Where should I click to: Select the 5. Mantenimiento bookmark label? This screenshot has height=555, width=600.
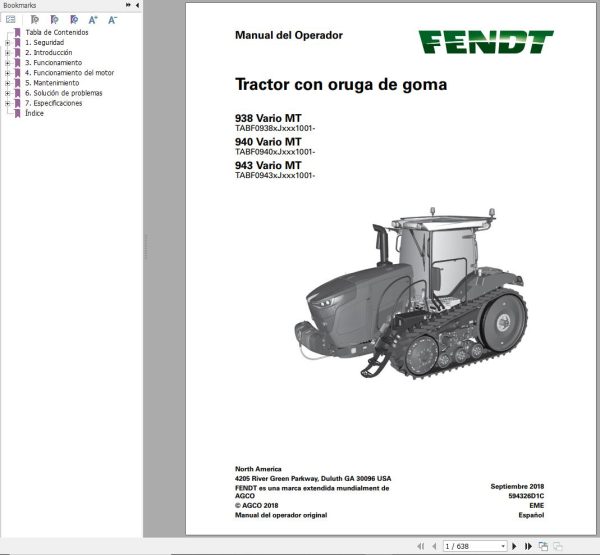click(52, 83)
